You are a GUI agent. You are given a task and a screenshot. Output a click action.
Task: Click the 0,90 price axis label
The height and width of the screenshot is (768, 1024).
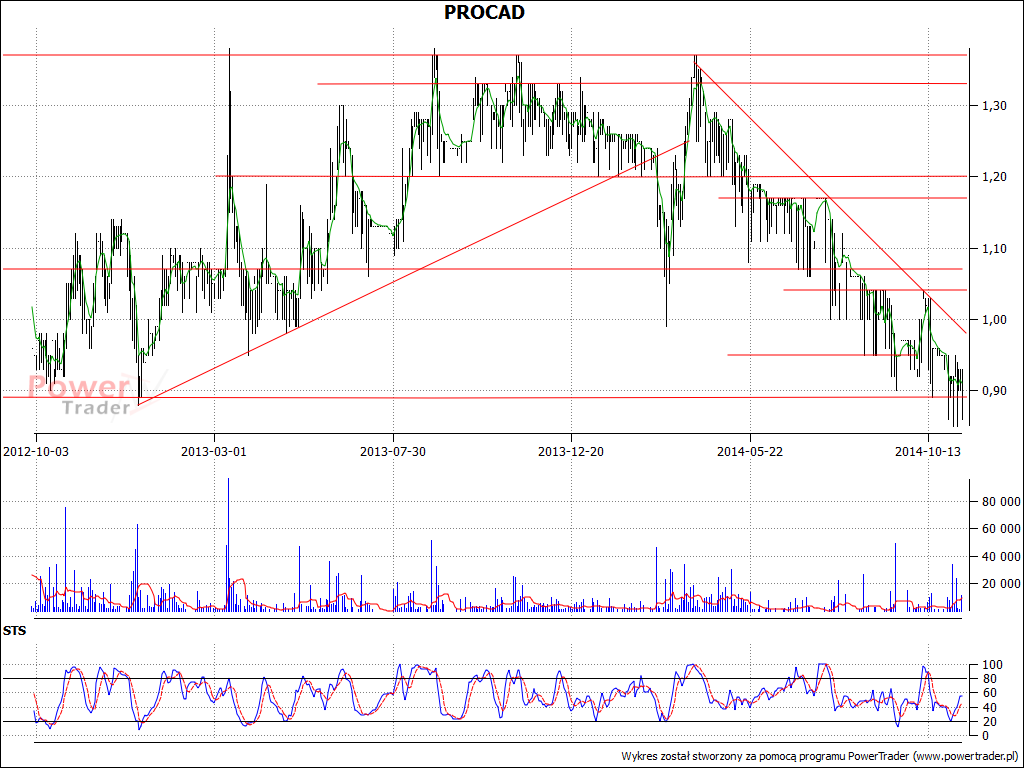(x=994, y=391)
